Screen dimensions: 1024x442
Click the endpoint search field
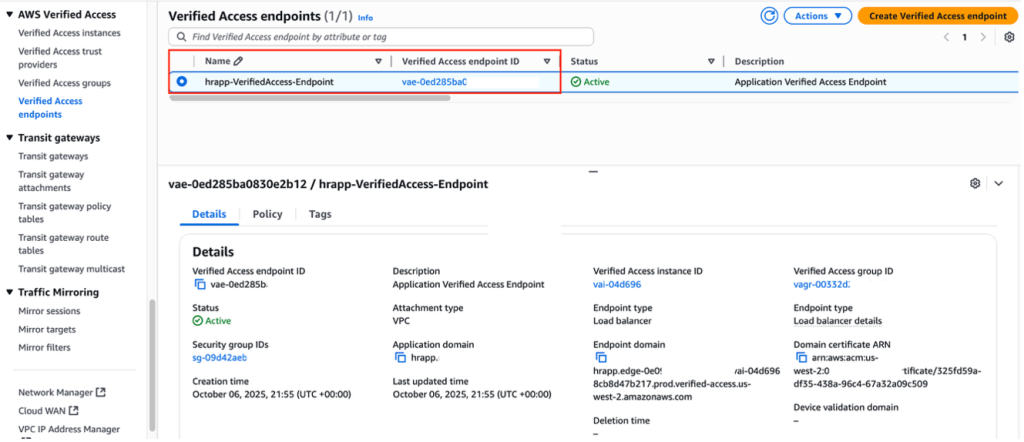pyautogui.click(x=381, y=37)
